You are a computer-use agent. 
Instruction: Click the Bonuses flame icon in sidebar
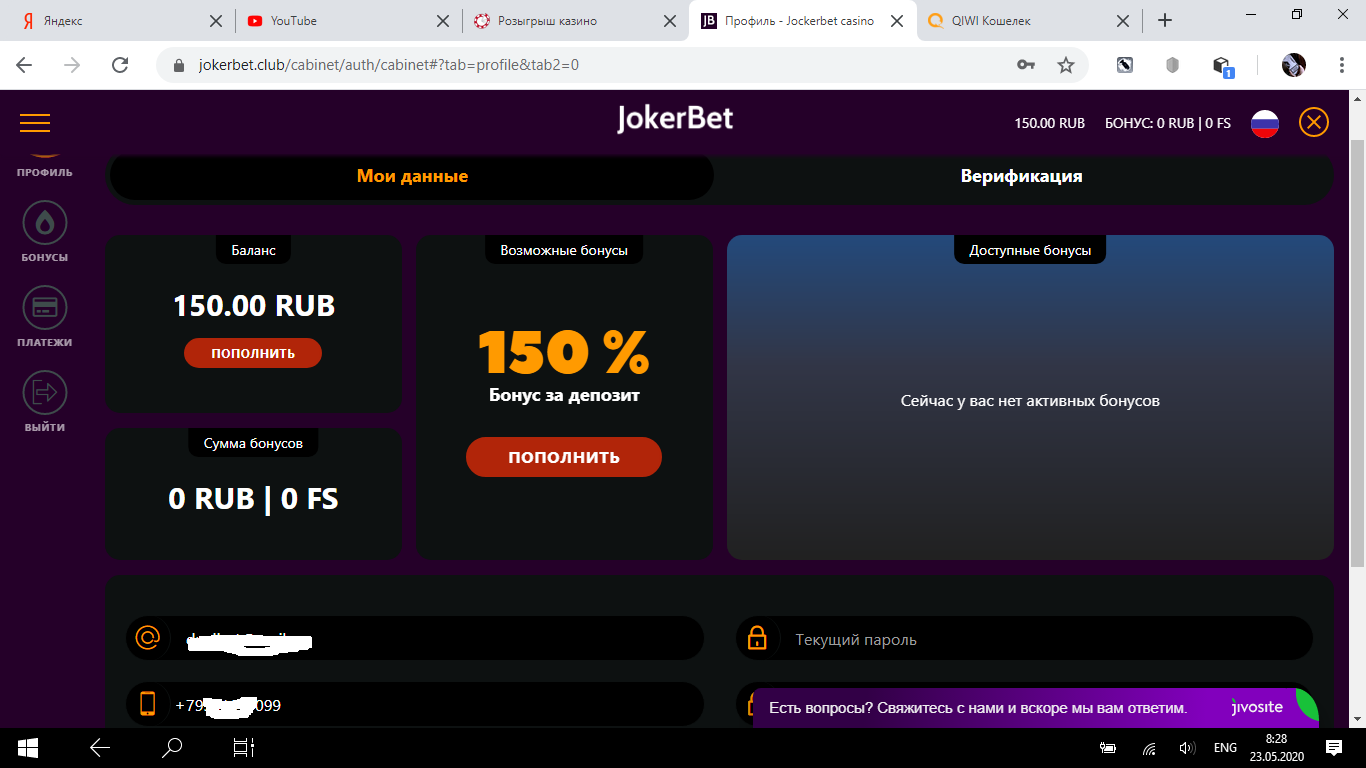(45, 223)
